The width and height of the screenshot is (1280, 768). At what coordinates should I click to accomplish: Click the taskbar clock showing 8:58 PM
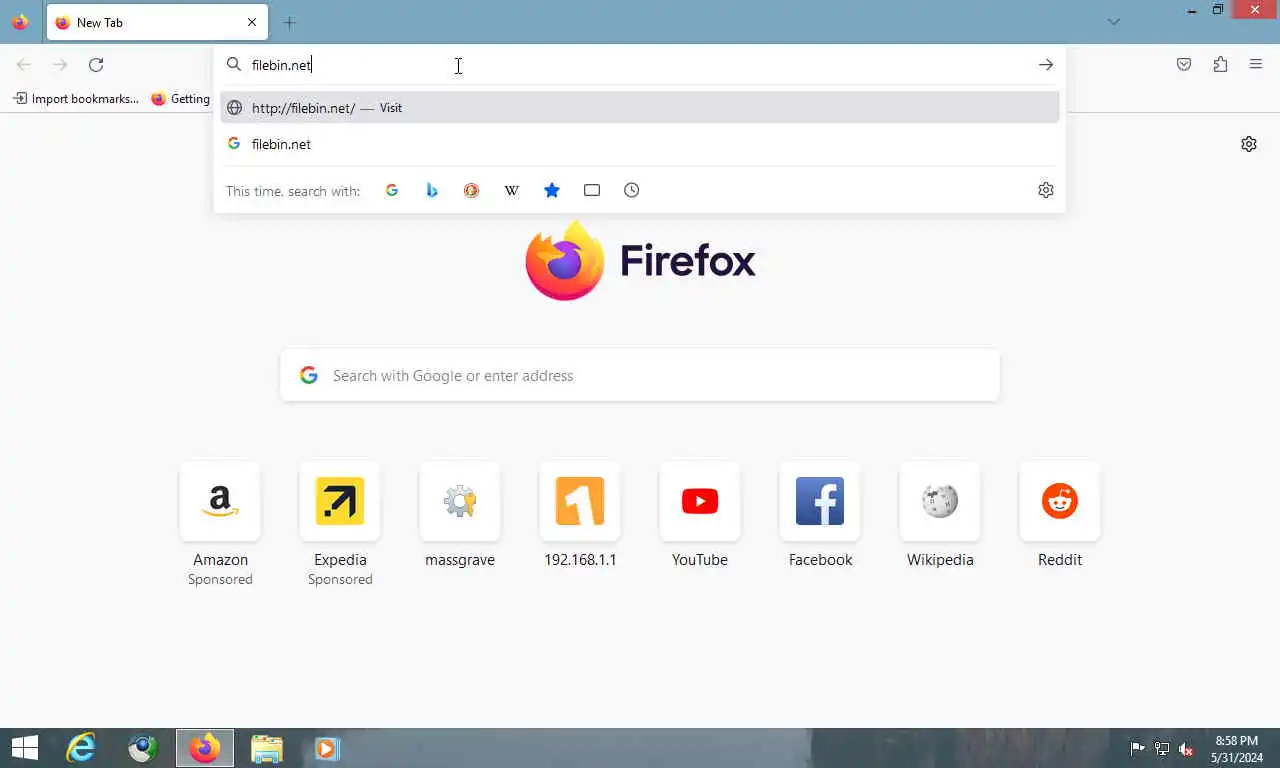point(1237,749)
